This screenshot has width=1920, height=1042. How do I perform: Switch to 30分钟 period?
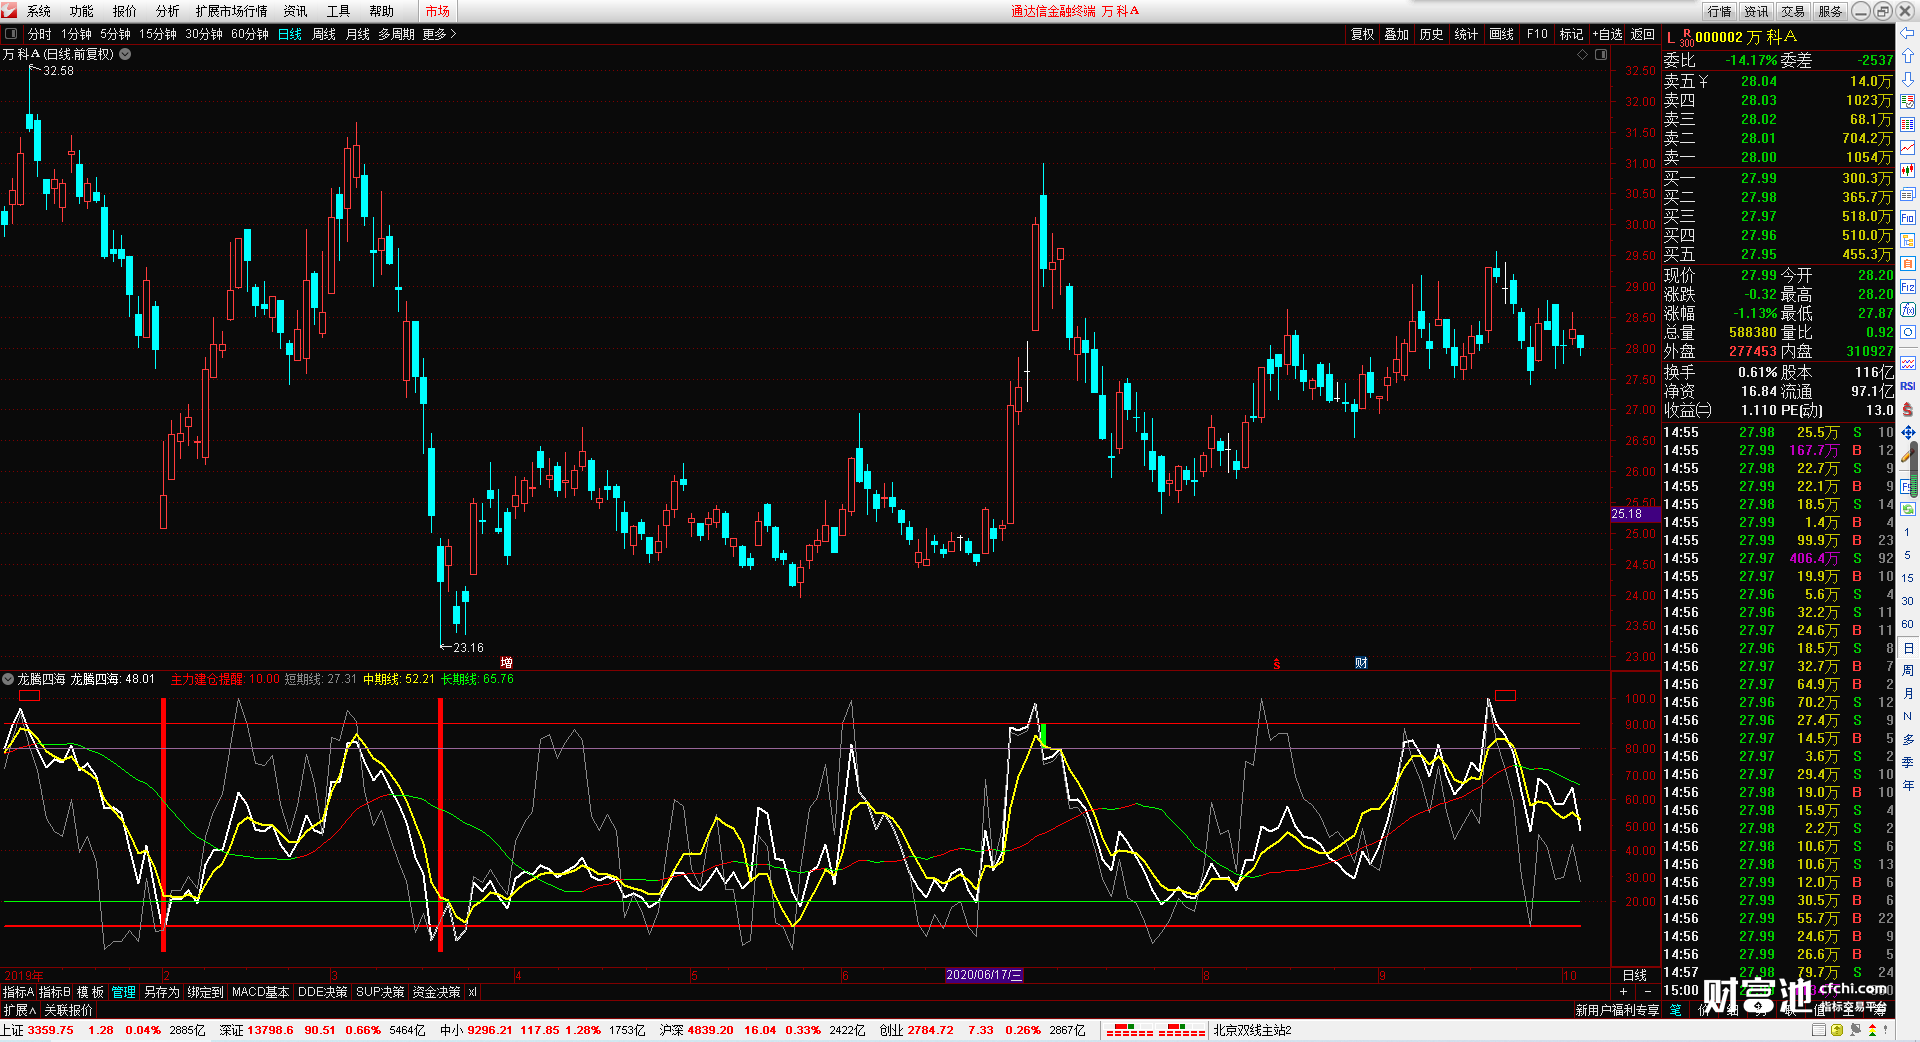click(204, 34)
